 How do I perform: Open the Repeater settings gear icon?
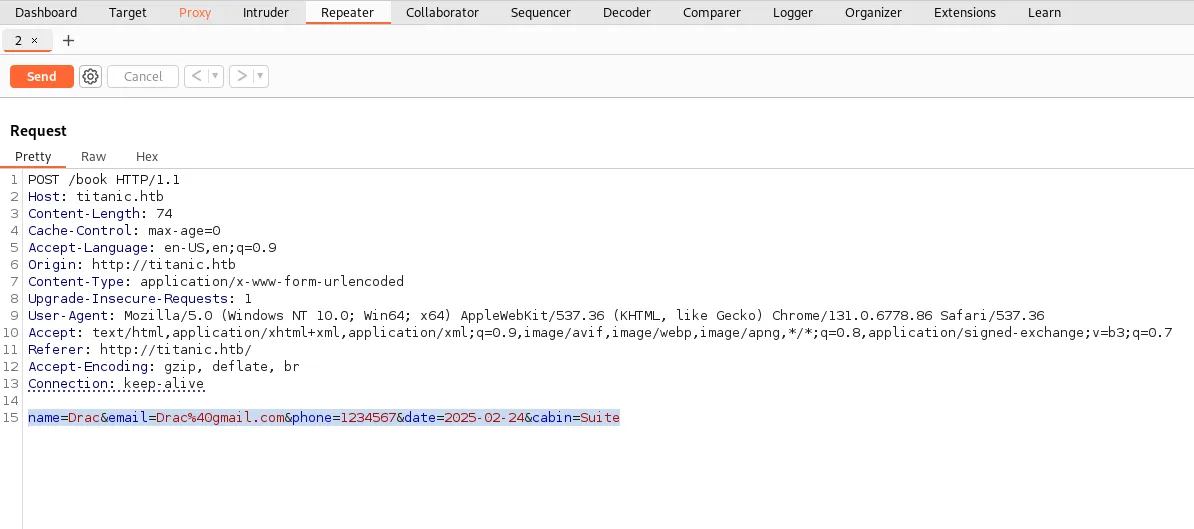(91, 76)
